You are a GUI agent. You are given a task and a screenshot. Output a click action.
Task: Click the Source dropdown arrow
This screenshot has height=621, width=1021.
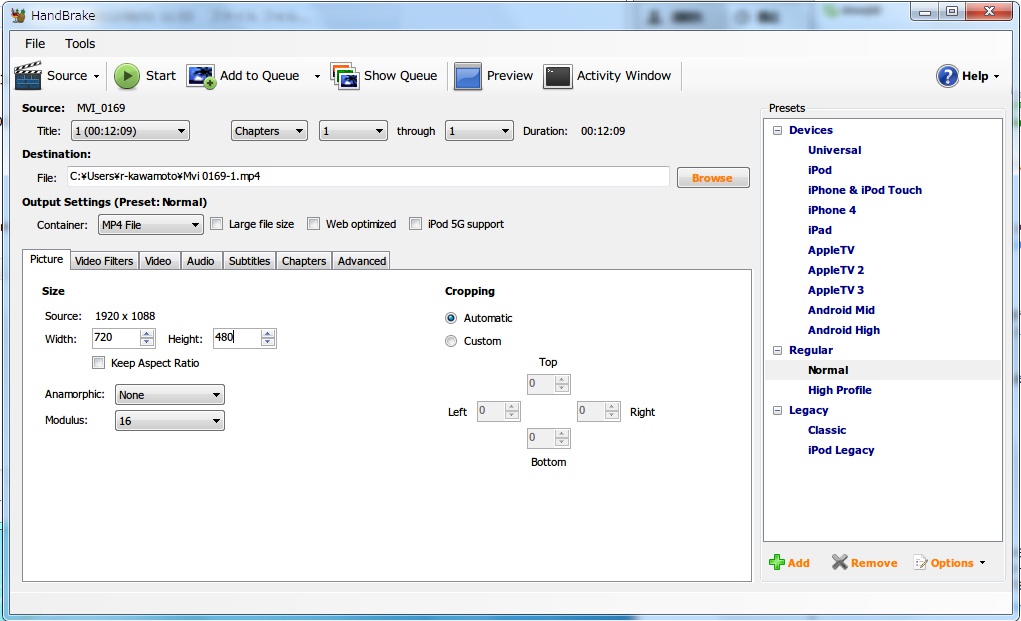[96, 76]
